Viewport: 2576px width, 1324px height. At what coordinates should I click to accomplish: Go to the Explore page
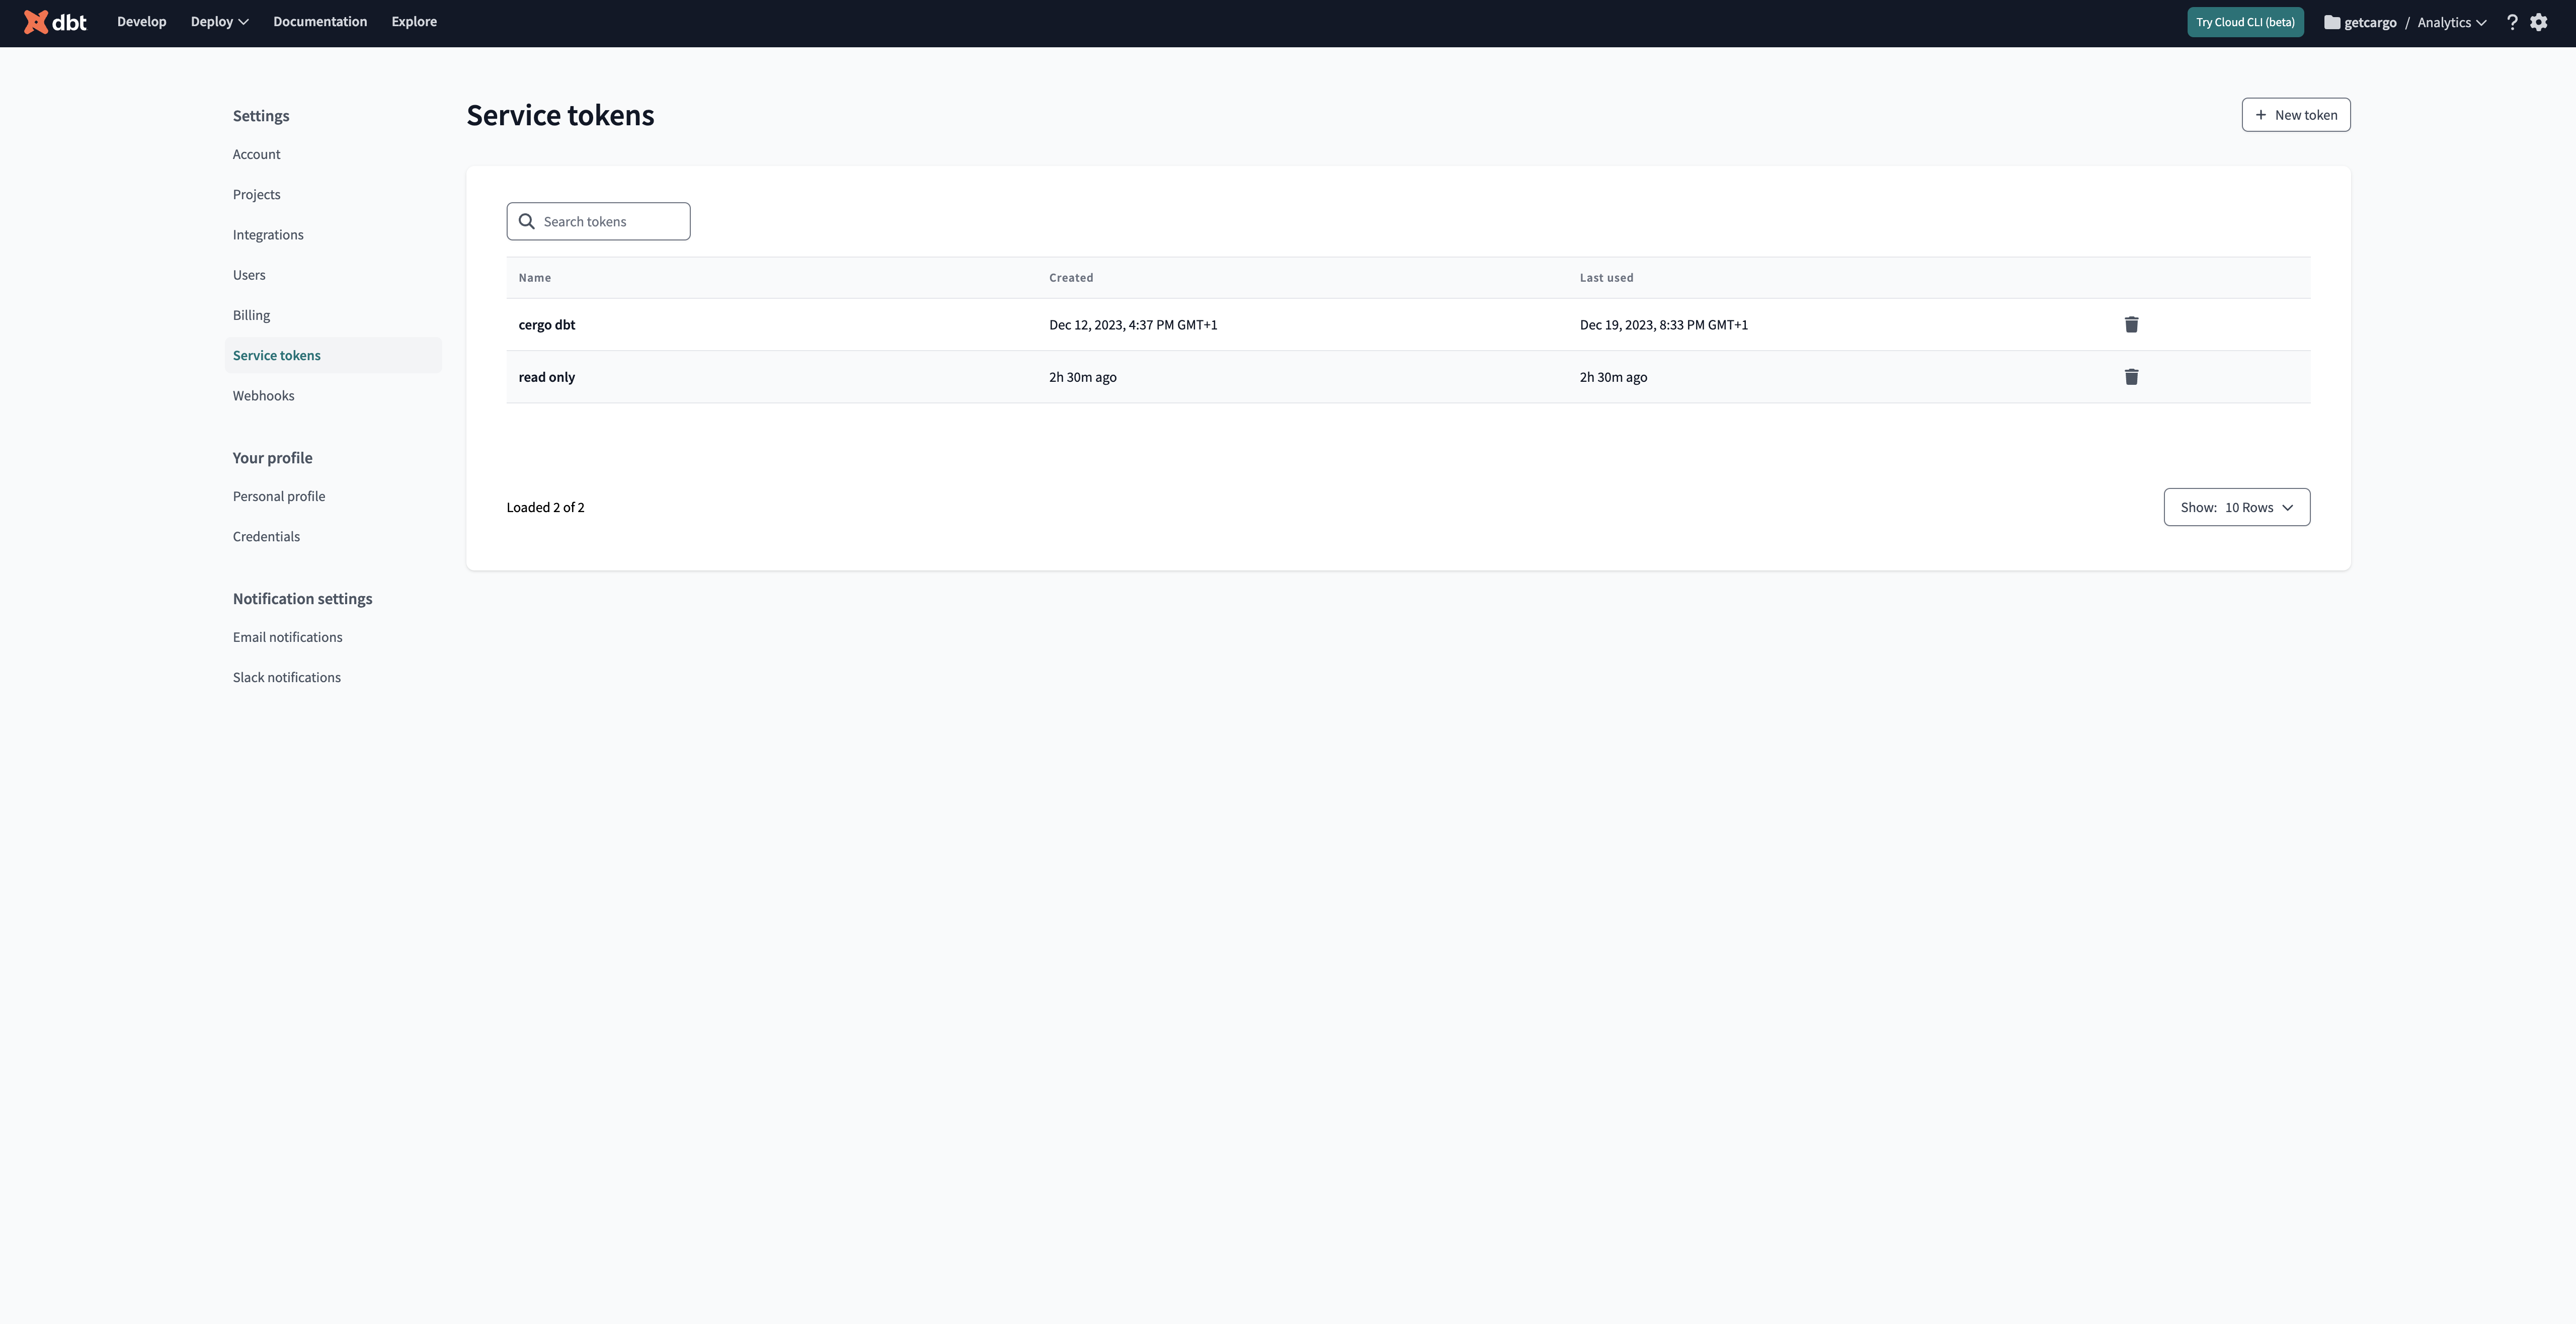click(414, 21)
